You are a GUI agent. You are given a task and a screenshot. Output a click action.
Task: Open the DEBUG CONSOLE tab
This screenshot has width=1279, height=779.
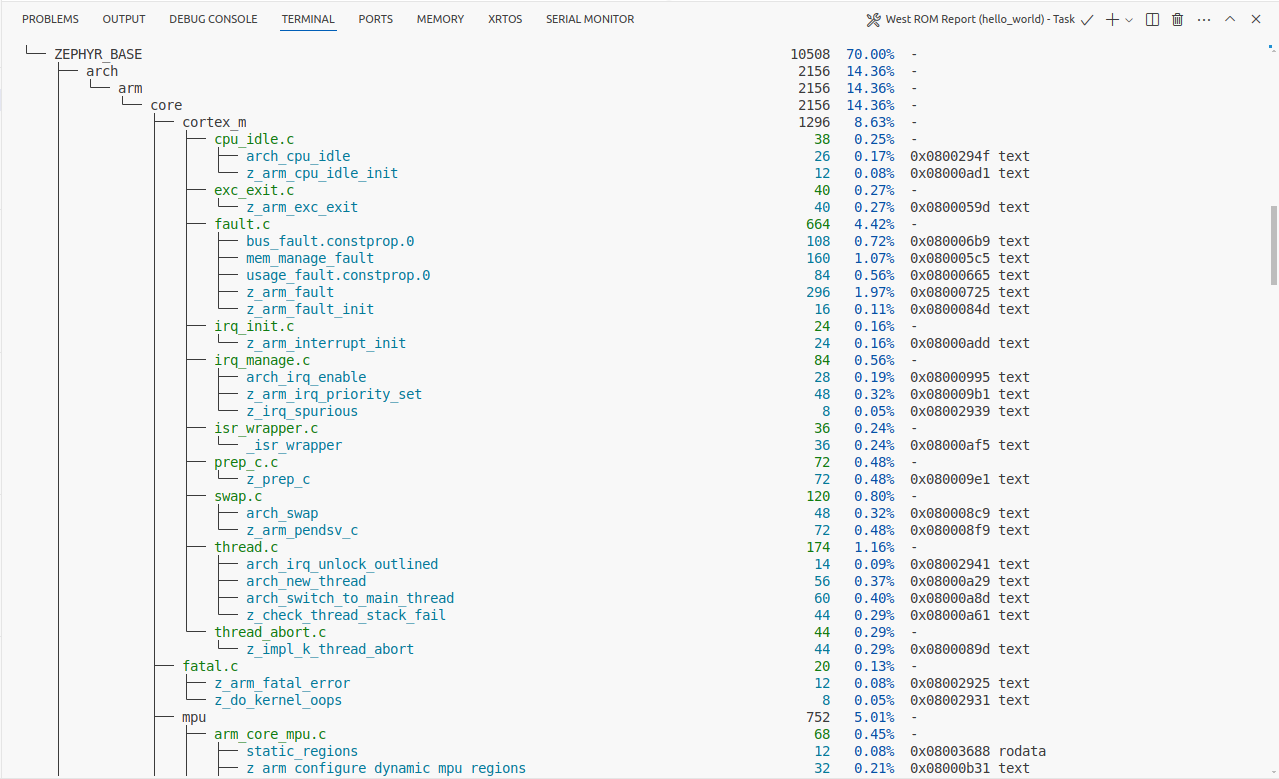pyautogui.click(x=213, y=19)
